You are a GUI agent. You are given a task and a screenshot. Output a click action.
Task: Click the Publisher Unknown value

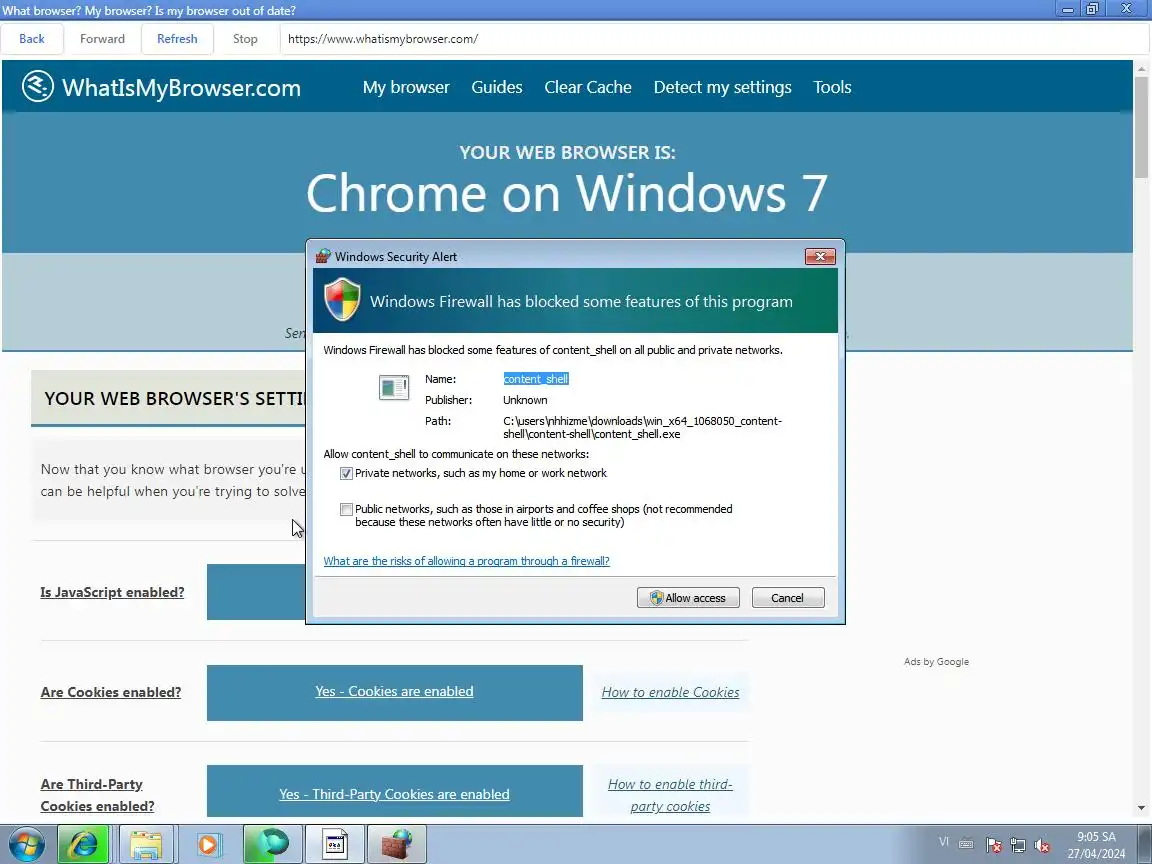pos(525,400)
